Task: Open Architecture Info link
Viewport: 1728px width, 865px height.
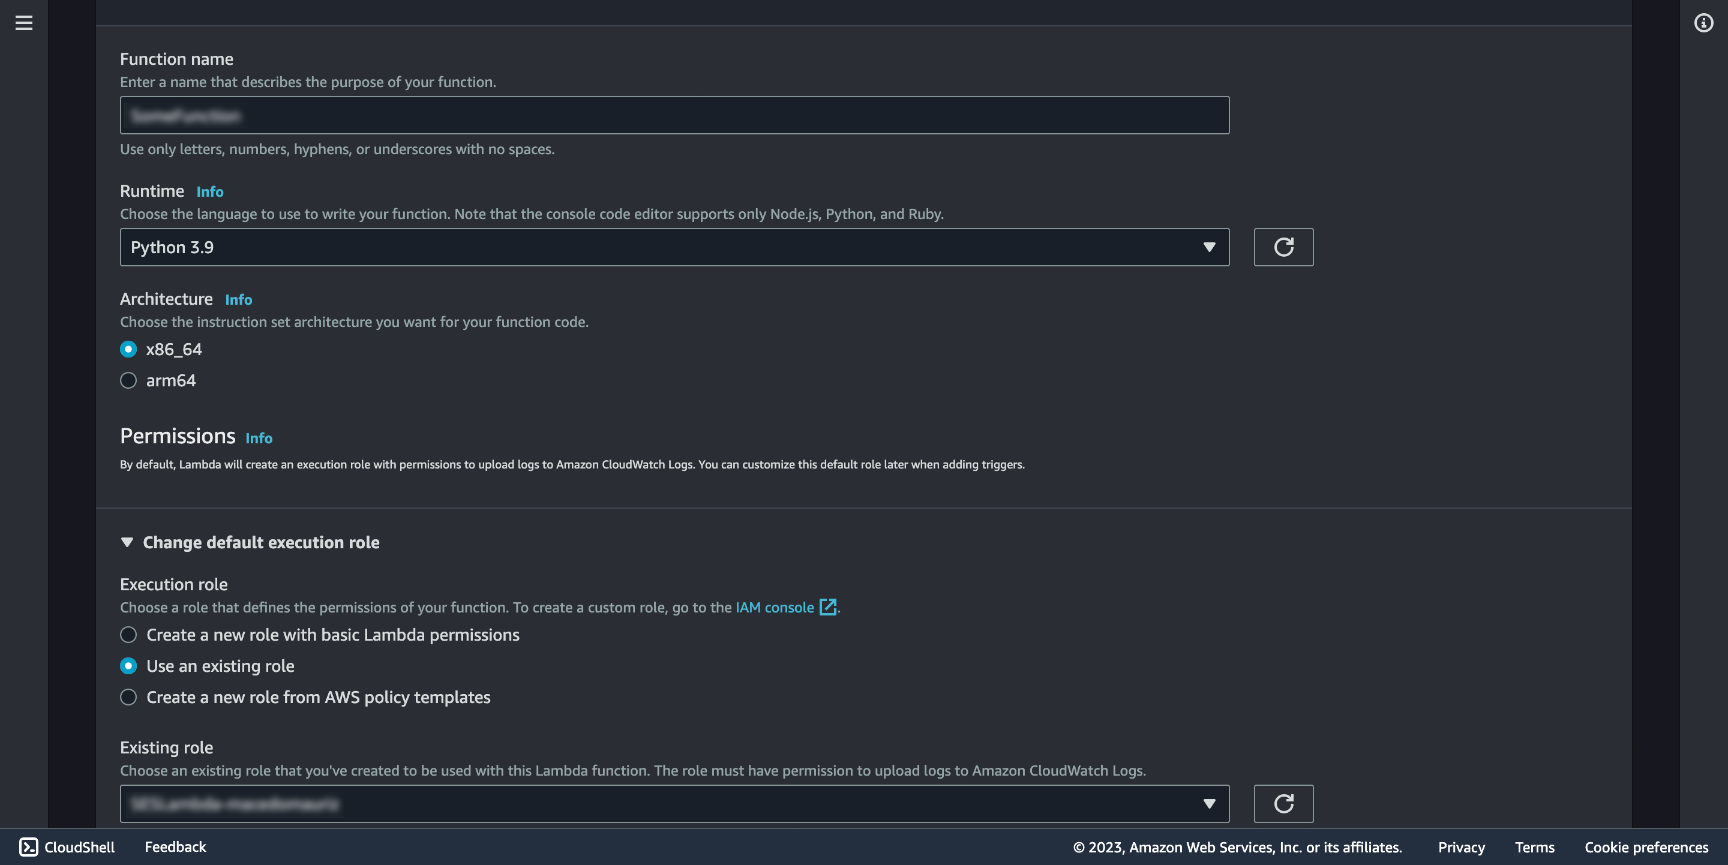Action: 238,300
